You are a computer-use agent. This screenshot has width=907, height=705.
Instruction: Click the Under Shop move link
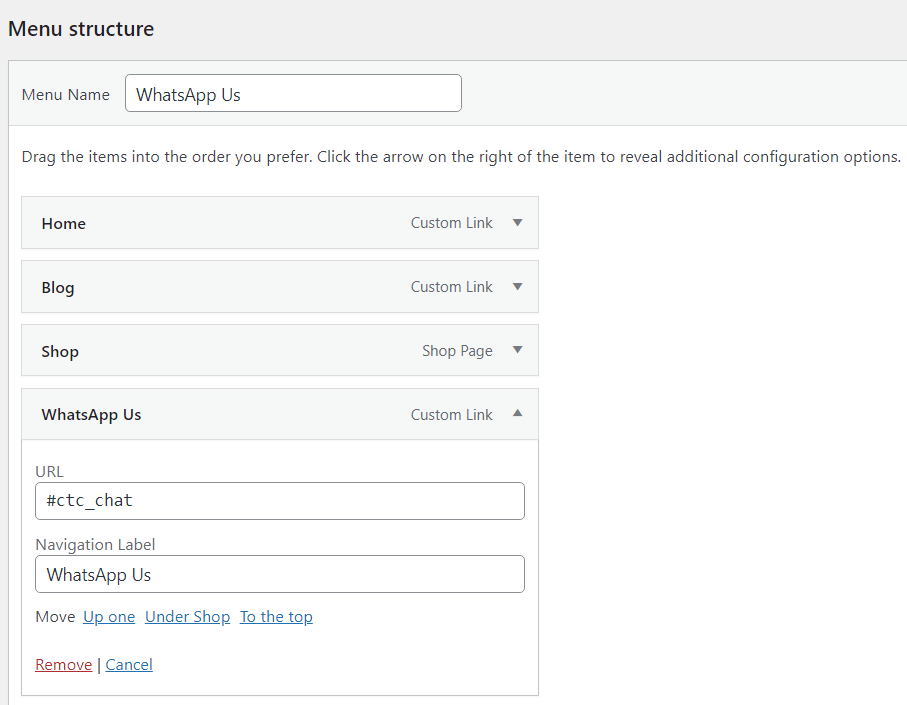(187, 617)
